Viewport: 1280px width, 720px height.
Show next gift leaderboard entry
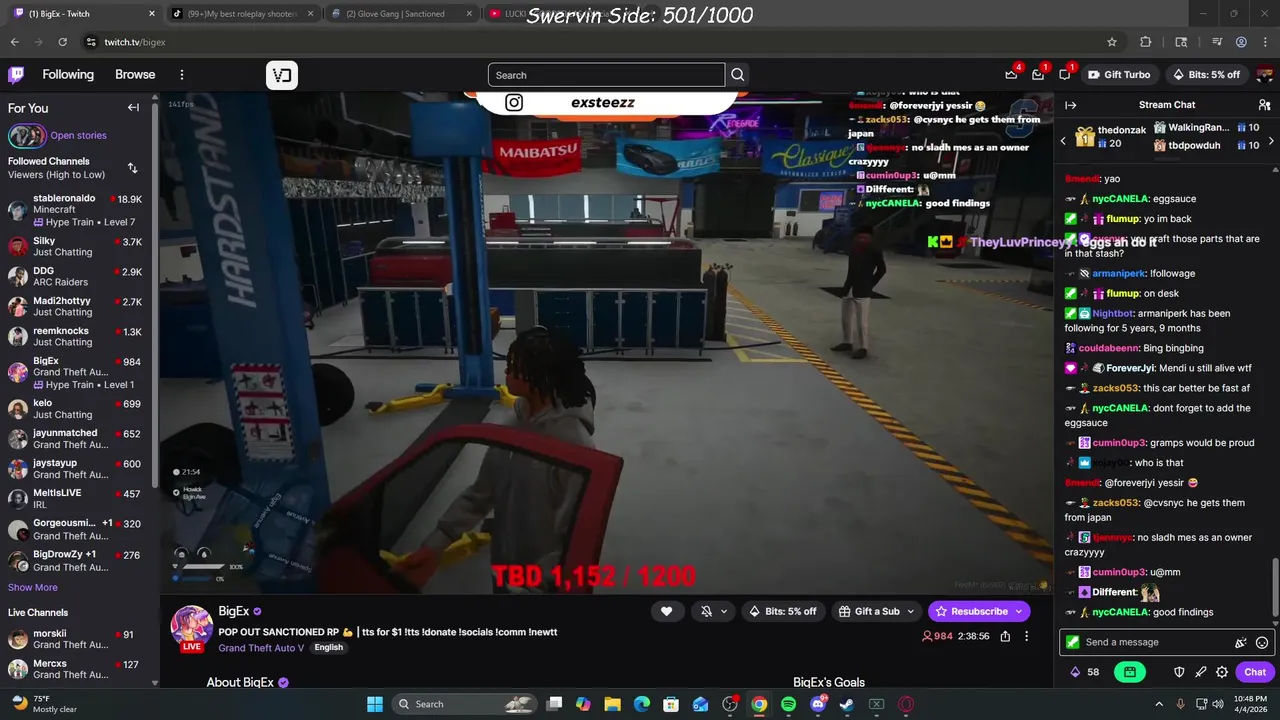[x=1271, y=141]
